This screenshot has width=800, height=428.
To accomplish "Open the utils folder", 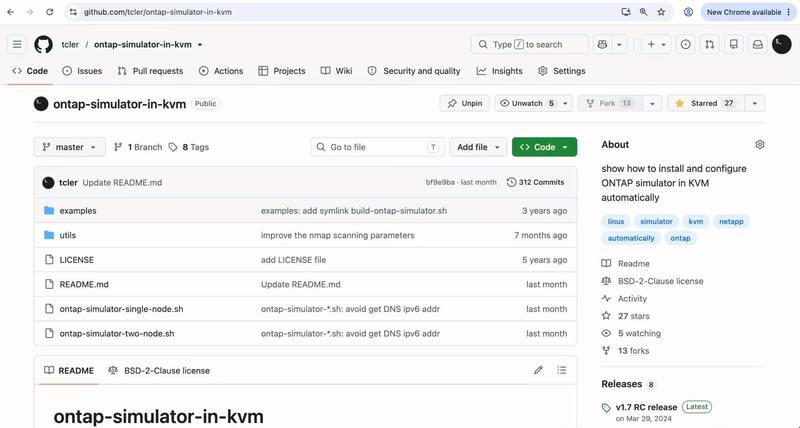I will (67, 235).
